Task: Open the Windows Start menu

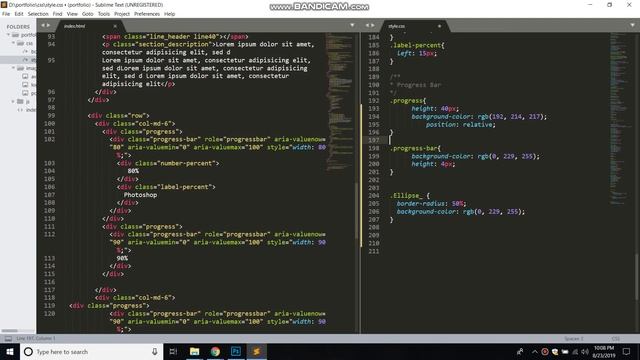Action: coord(10,351)
